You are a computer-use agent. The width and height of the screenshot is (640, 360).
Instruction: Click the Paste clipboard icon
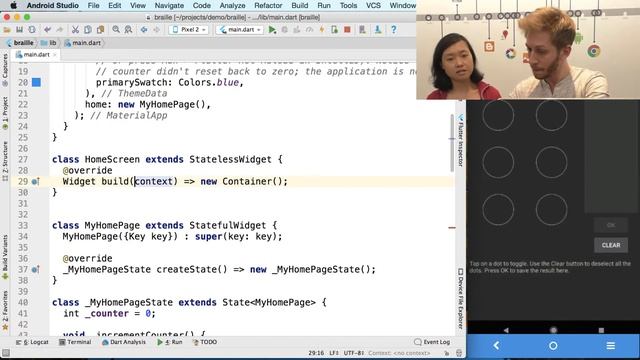[100, 30]
